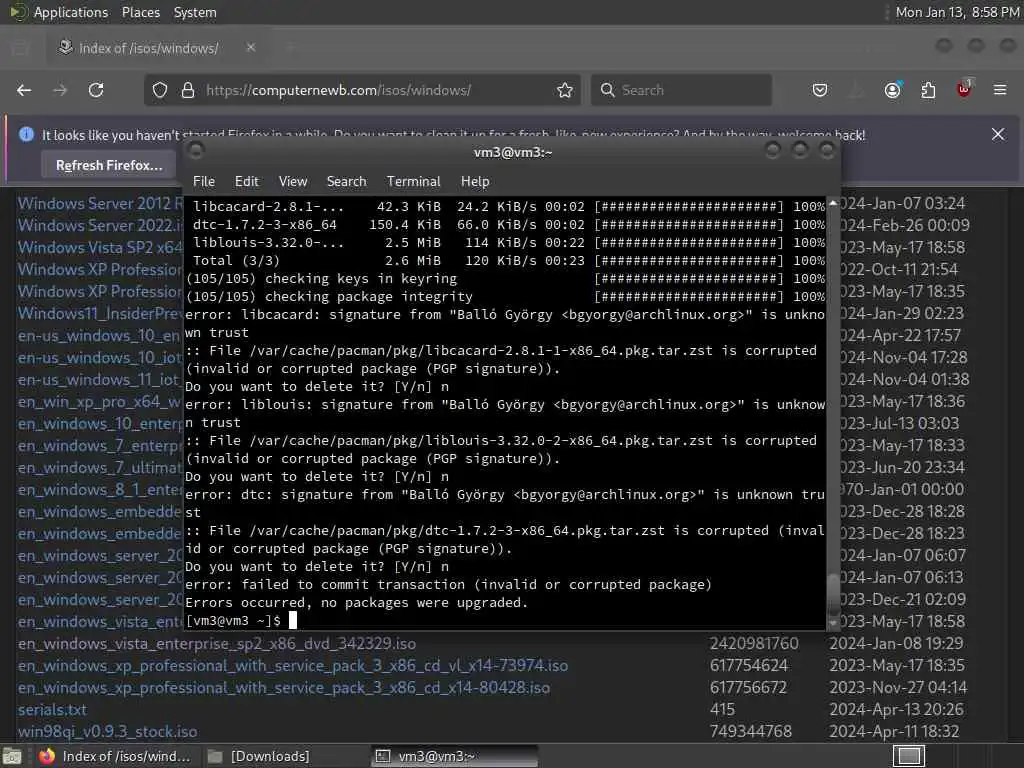Click the terminal scrollbar thumb

point(833,594)
